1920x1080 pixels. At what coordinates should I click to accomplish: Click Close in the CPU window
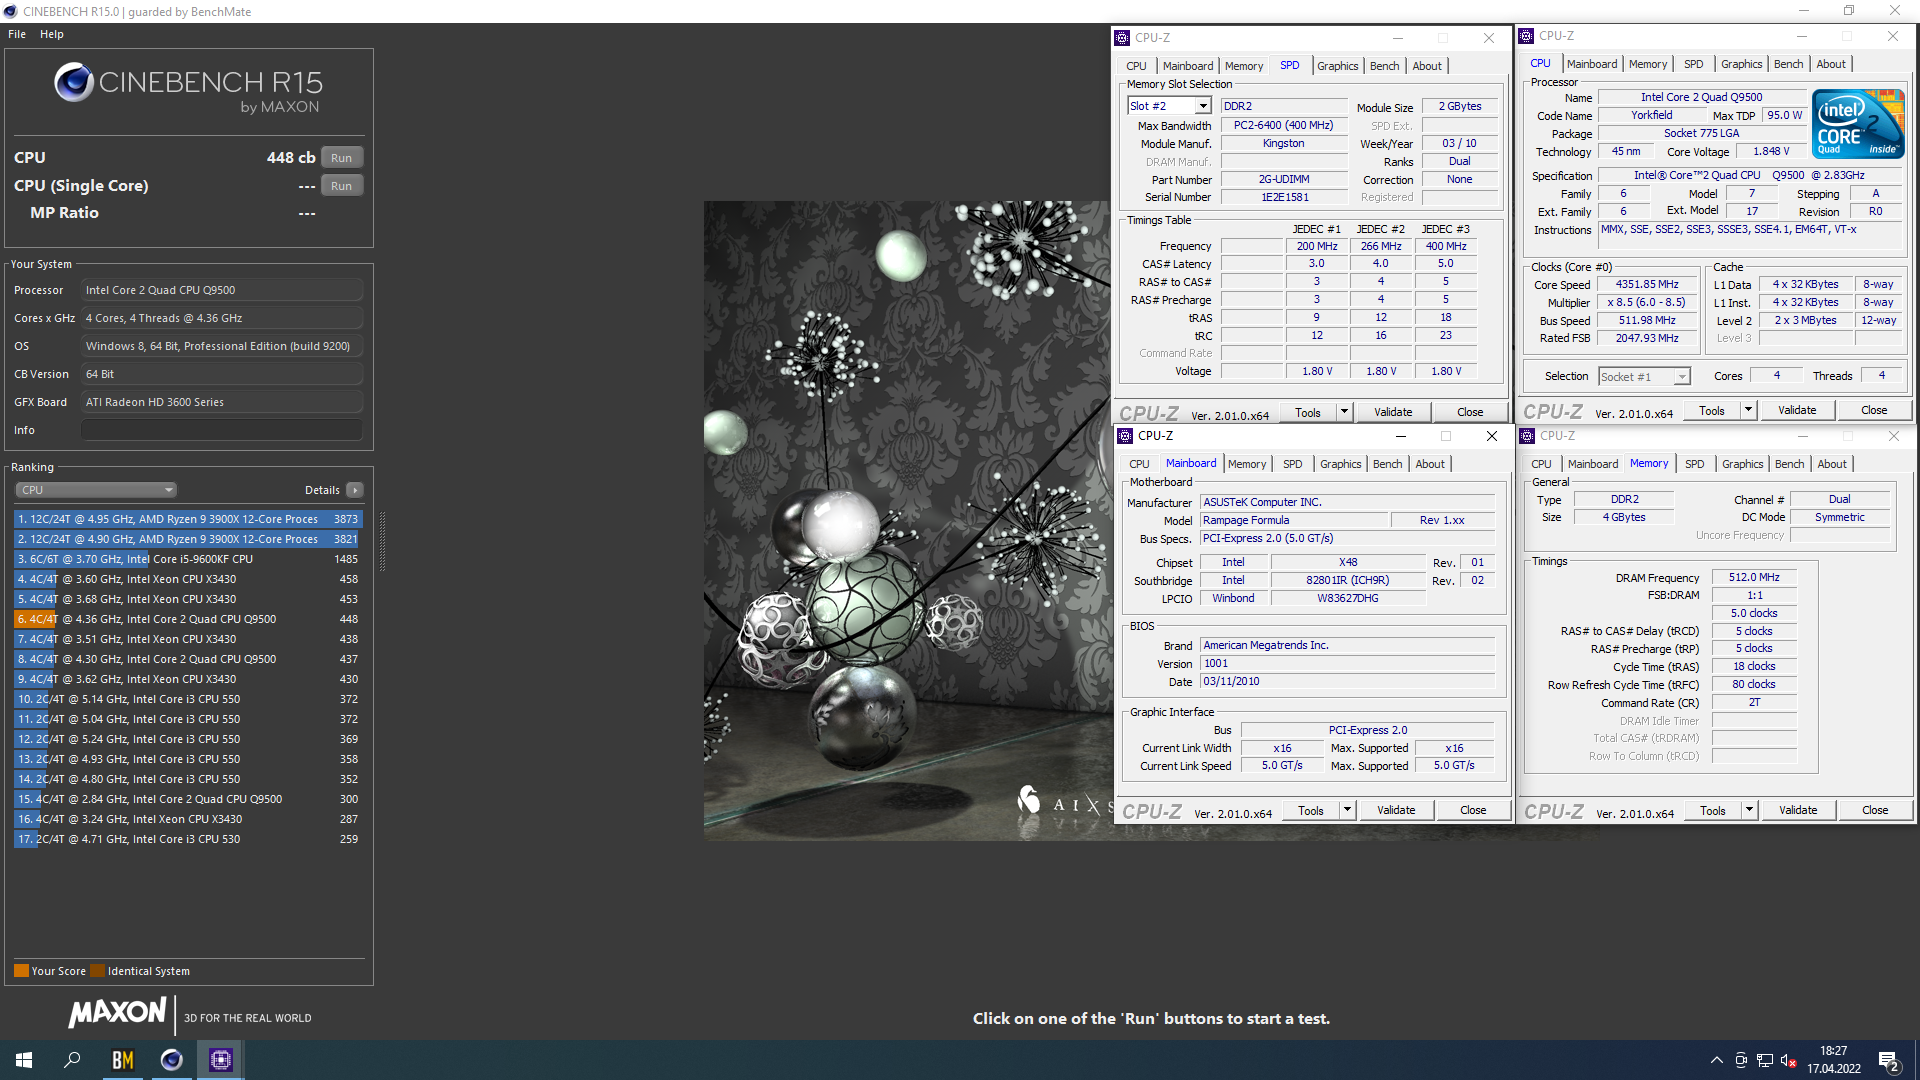click(x=1874, y=410)
